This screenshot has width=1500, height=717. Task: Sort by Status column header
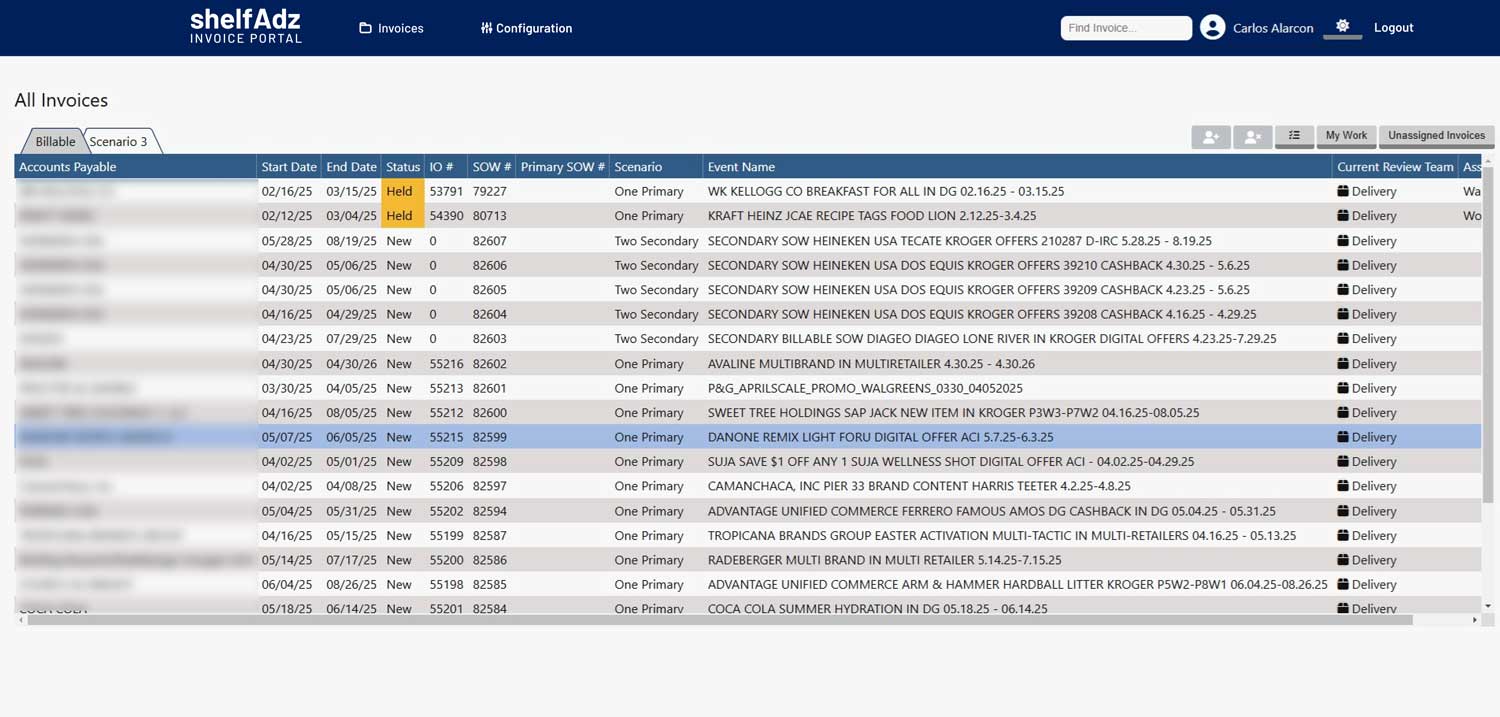(x=403, y=167)
